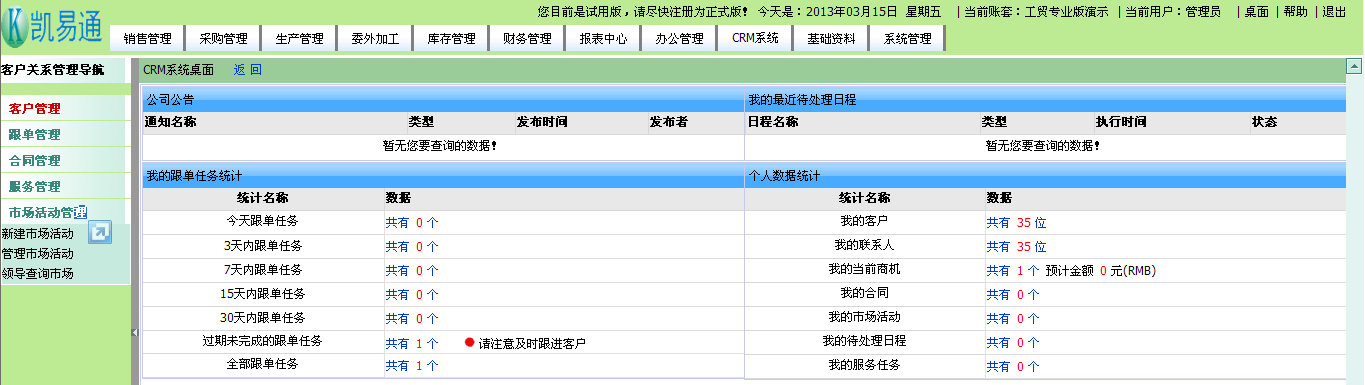Image resolution: width=1365 pixels, height=385 pixels.
Task: Switch to the 库存管理 tab
Action: (452, 39)
